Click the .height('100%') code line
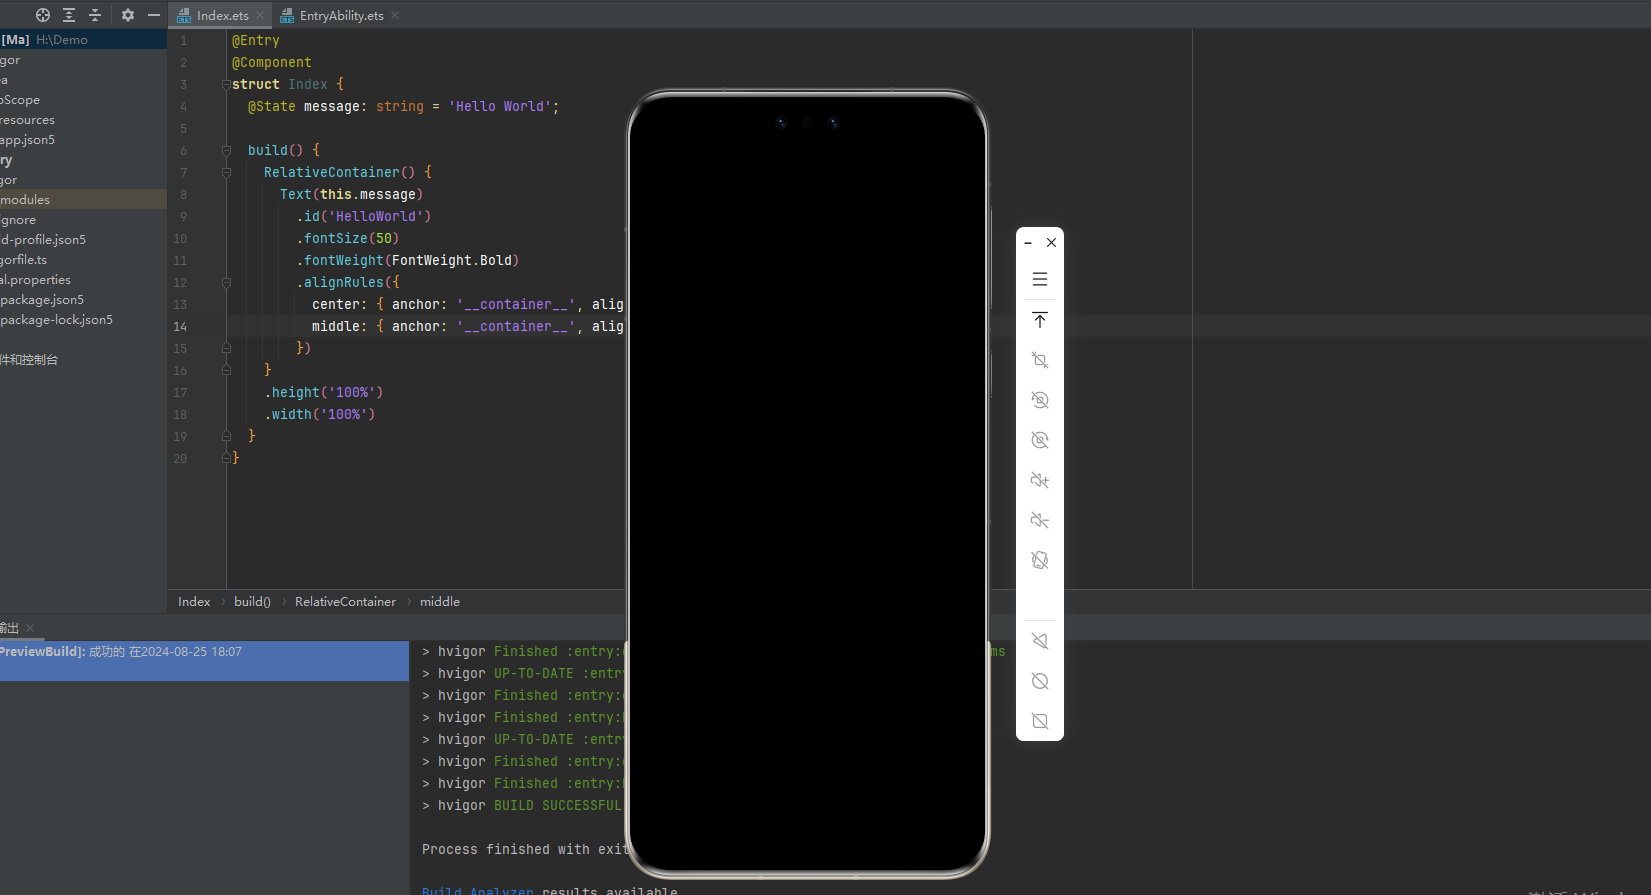This screenshot has height=895, width=1651. click(x=324, y=393)
